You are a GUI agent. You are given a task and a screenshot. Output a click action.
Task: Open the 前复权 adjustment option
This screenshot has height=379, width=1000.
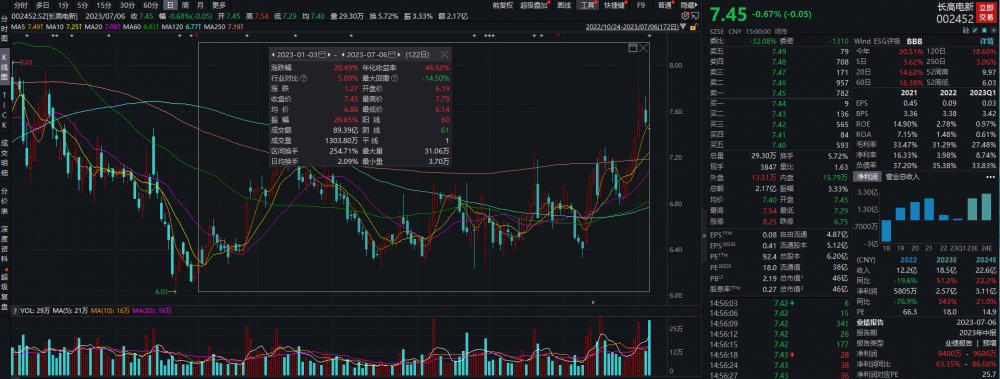pyautogui.click(x=503, y=4)
